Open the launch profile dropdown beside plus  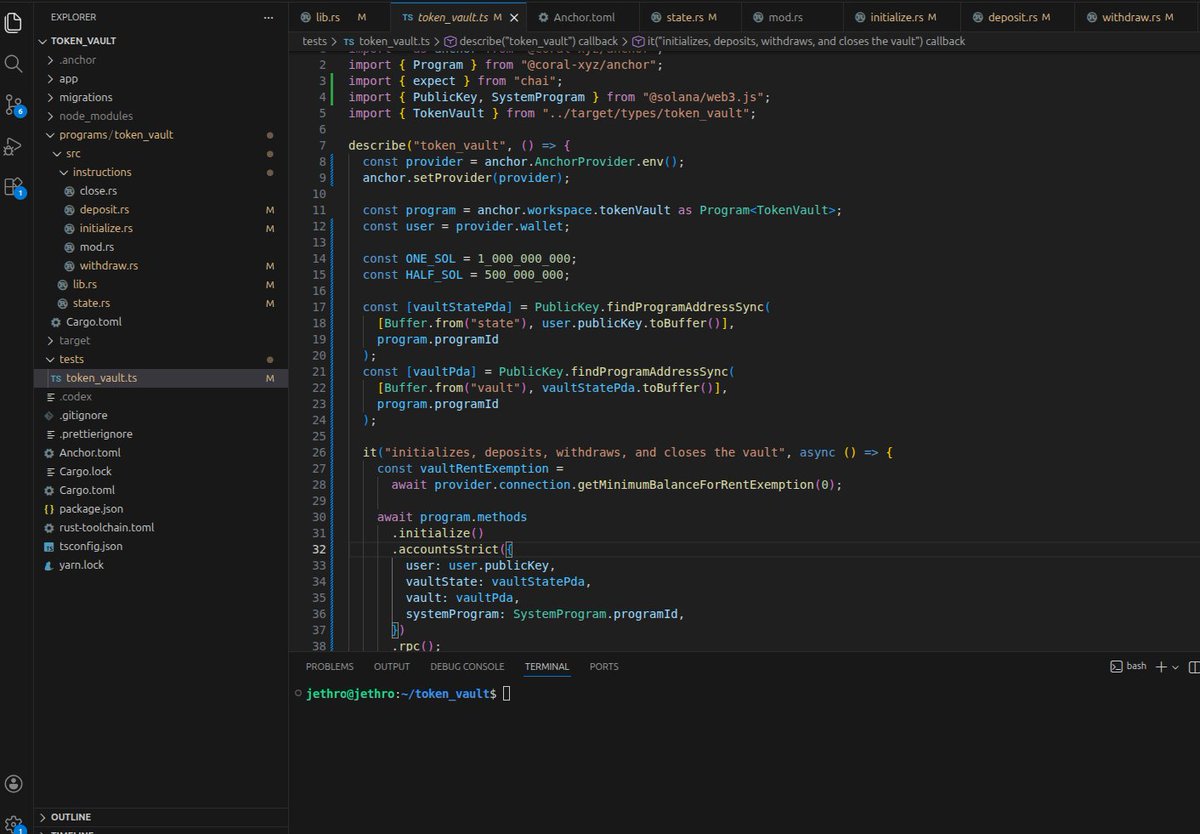1175,667
